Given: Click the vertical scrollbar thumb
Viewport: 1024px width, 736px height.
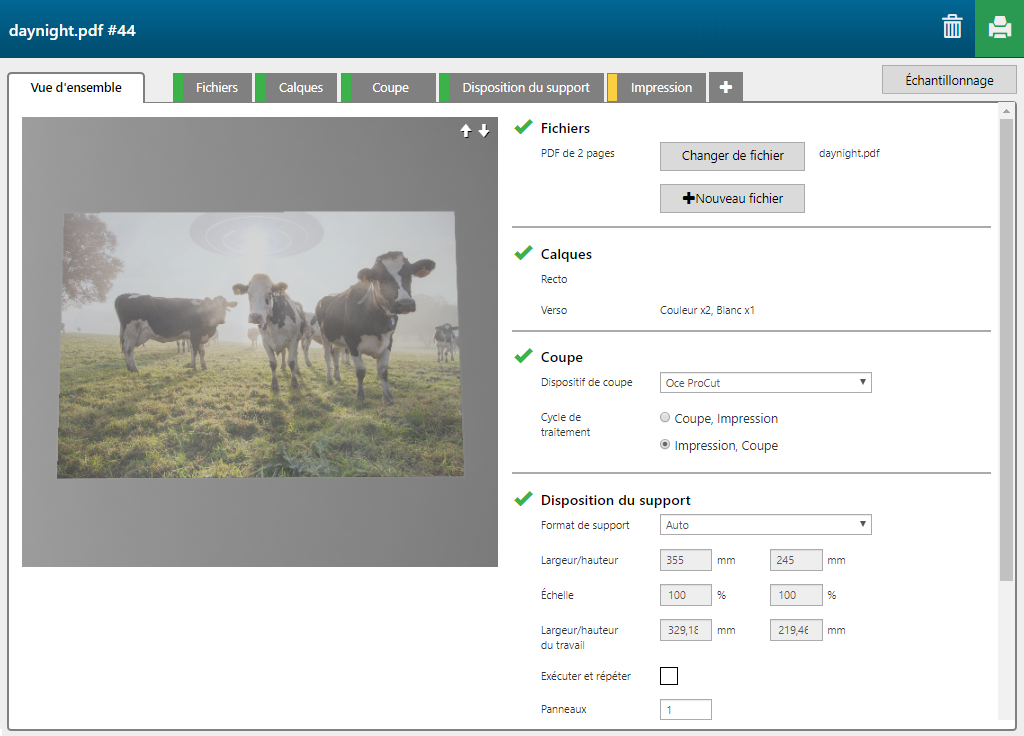Looking at the screenshot, I should tap(1006, 349).
